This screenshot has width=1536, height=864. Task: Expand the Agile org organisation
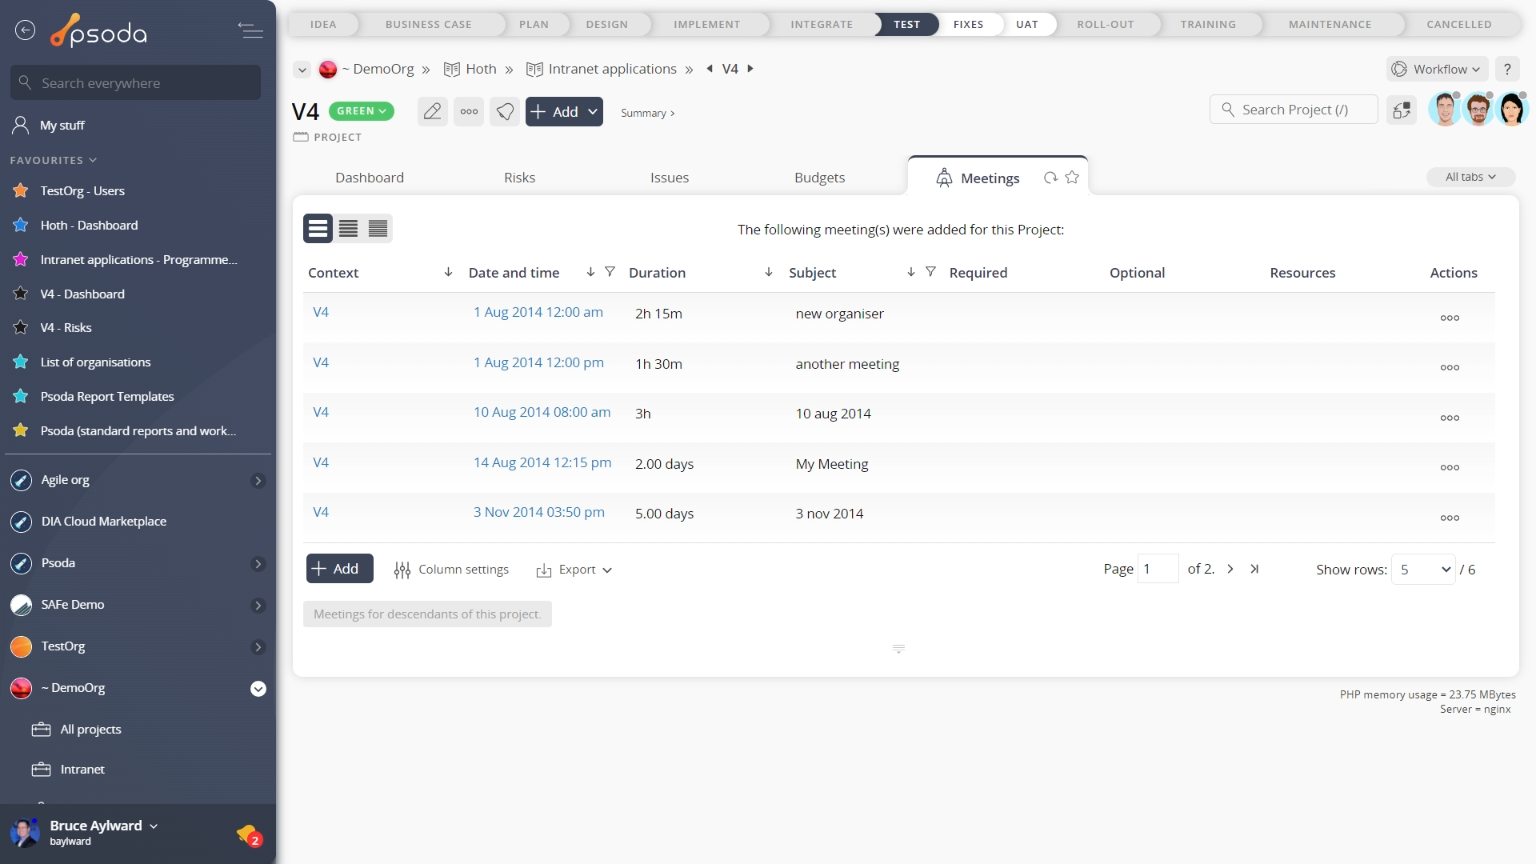[258, 481]
